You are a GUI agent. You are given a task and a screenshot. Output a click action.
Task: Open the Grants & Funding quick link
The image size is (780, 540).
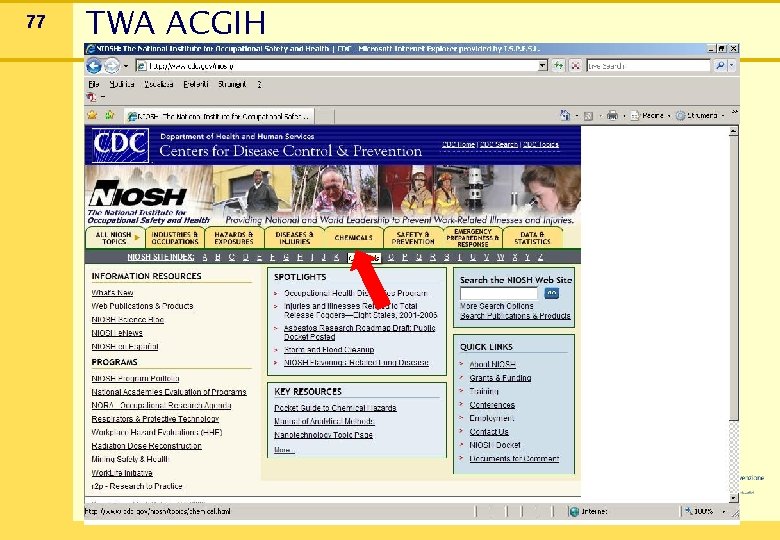point(500,378)
